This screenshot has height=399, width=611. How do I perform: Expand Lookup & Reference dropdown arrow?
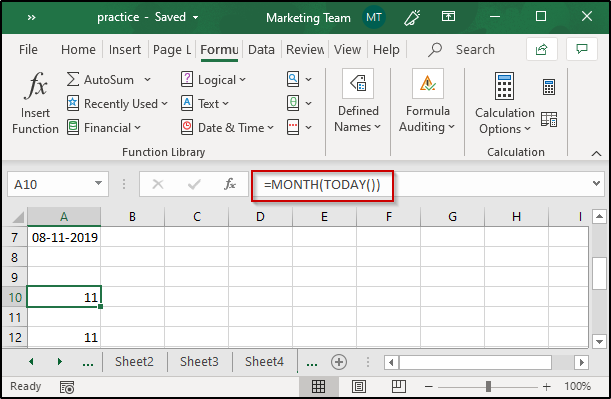308,79
